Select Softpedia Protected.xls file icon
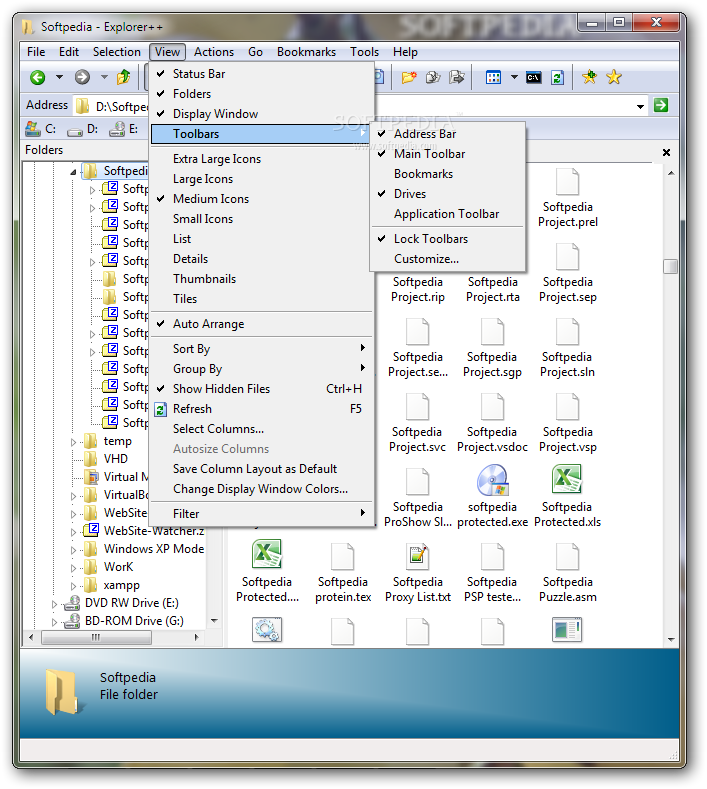This screenshot has width=707, height=789. coord(567,481)
